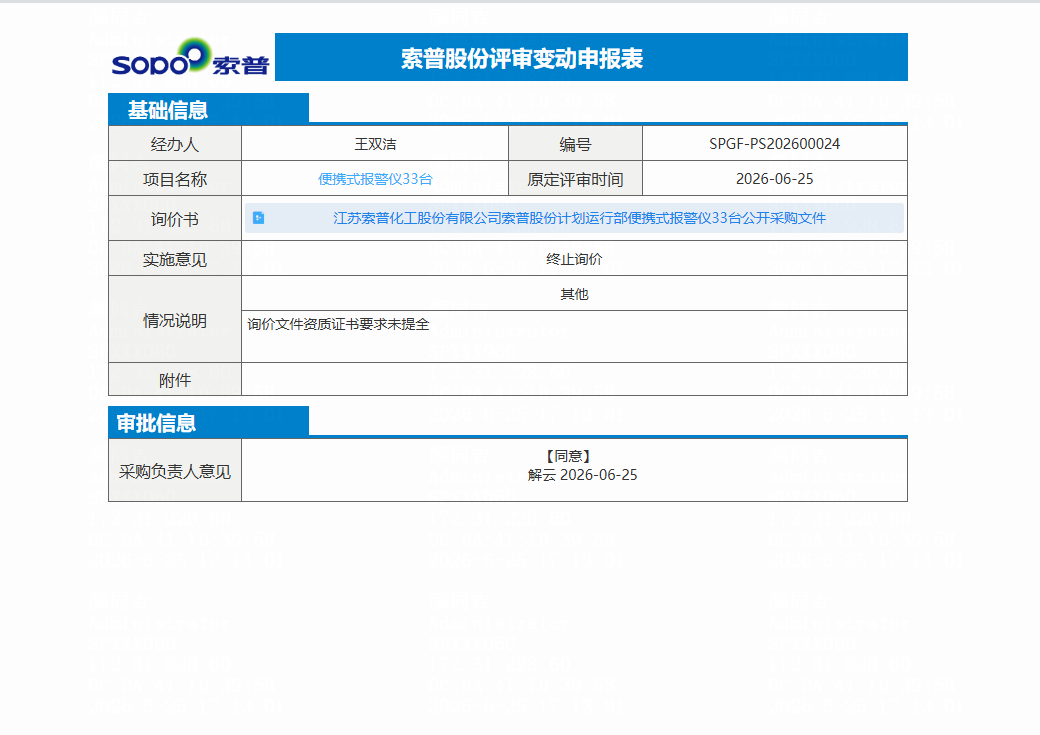The height and width of the screenshot is (735, 1040).
Task: Click the 其他 situation type cell
Action: click(x=574, y=293)
